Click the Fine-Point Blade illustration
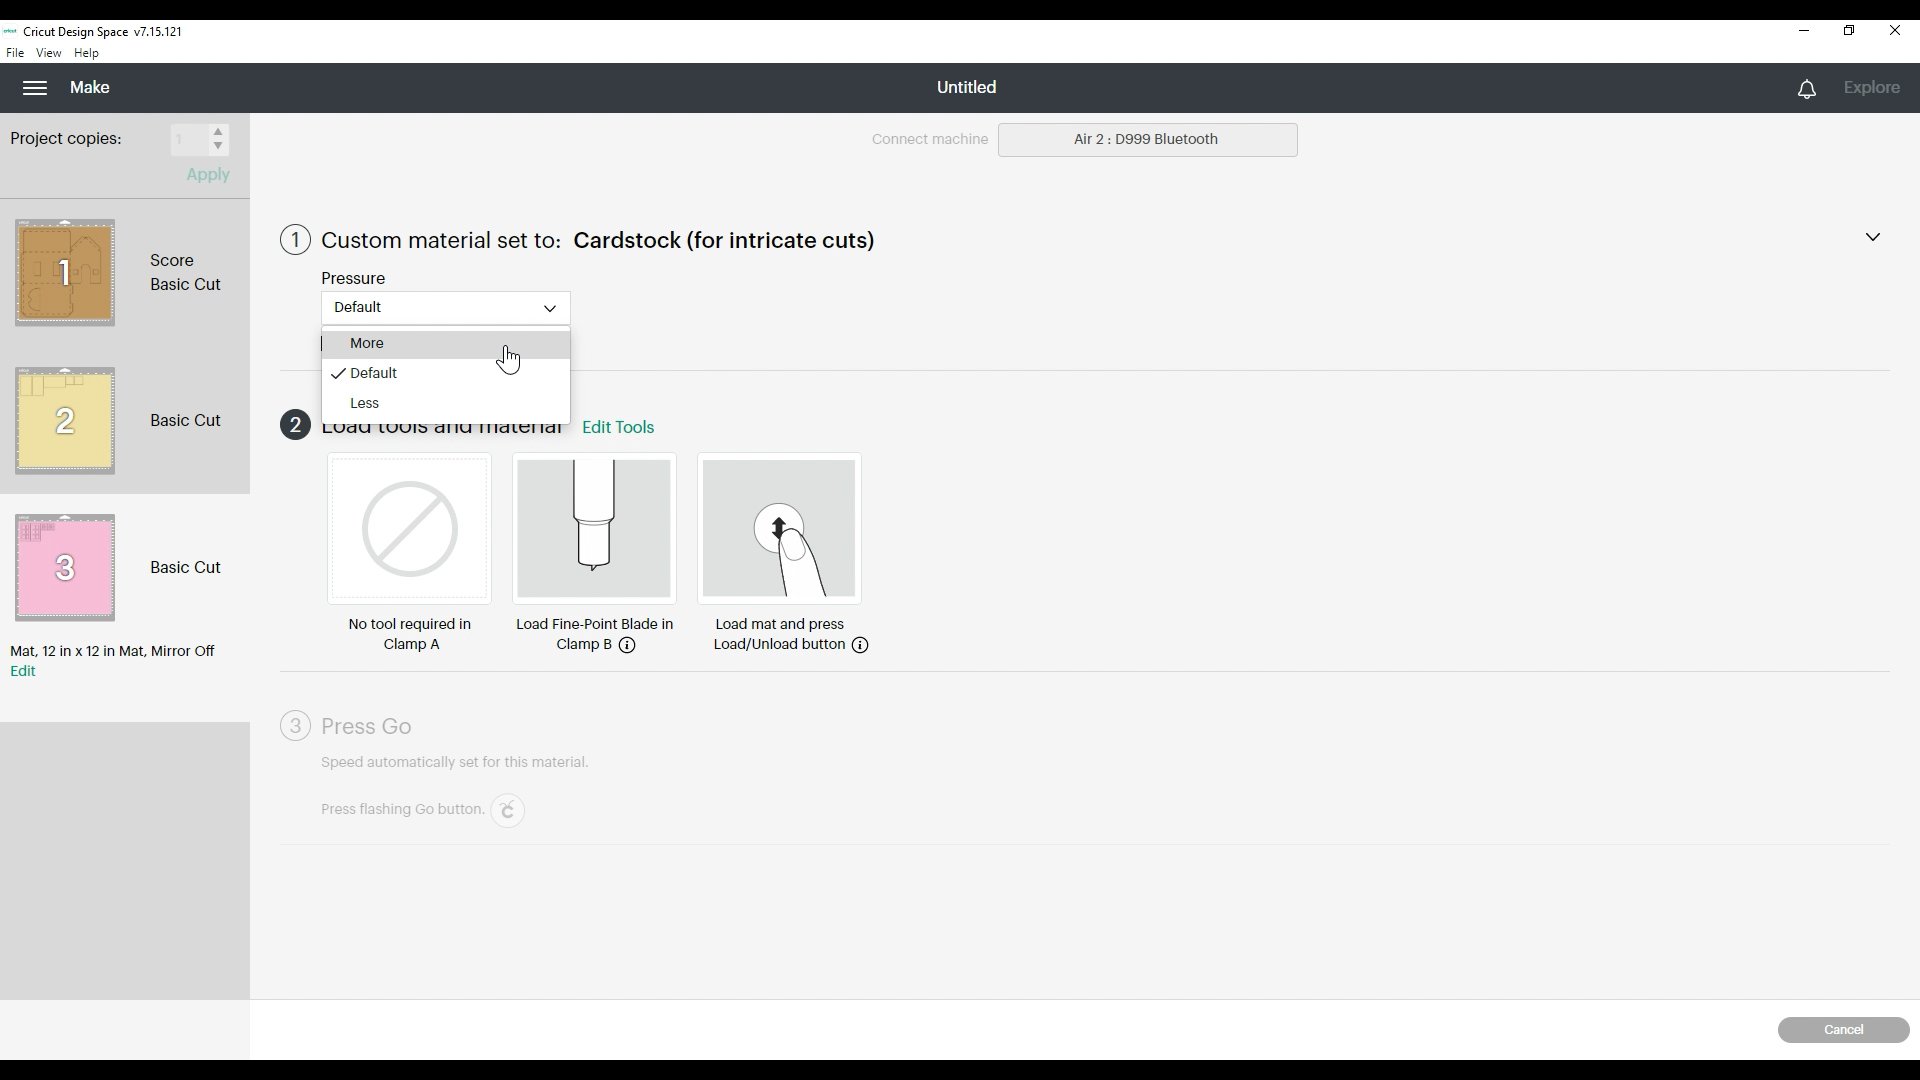This screenshot has width=1920, height=1080. tap(594, 528)
